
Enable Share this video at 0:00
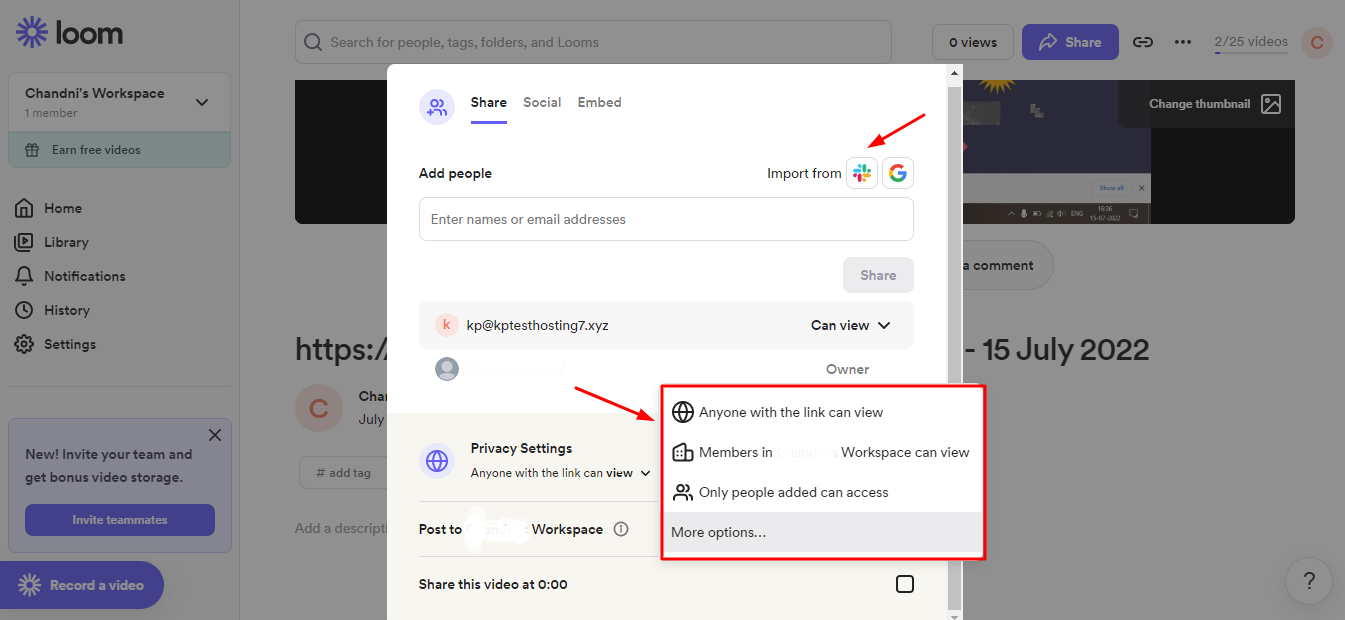pos(904,584)
